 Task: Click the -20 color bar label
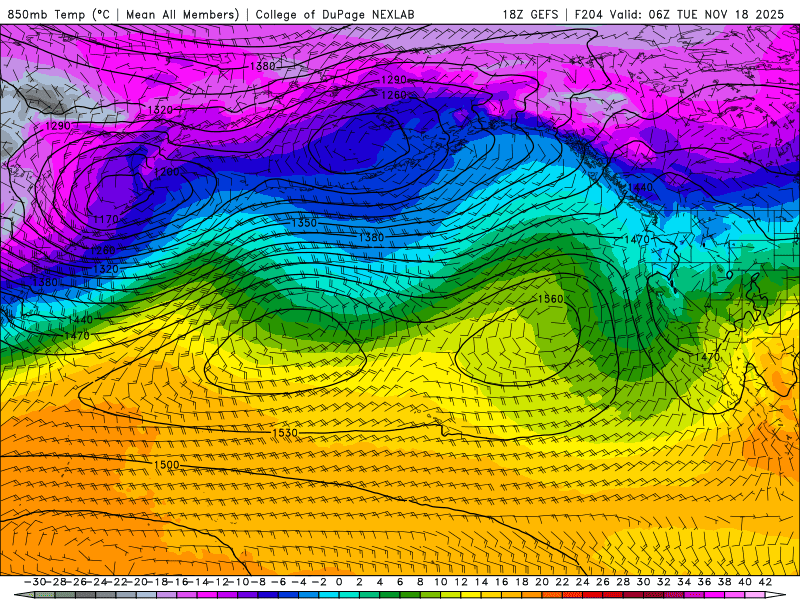click(137, 582)
